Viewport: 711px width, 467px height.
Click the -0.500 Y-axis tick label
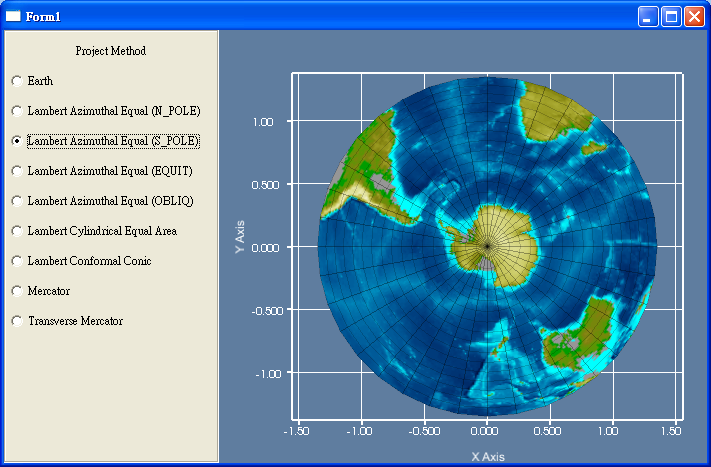pyautogui.click(x=268, y=311)
